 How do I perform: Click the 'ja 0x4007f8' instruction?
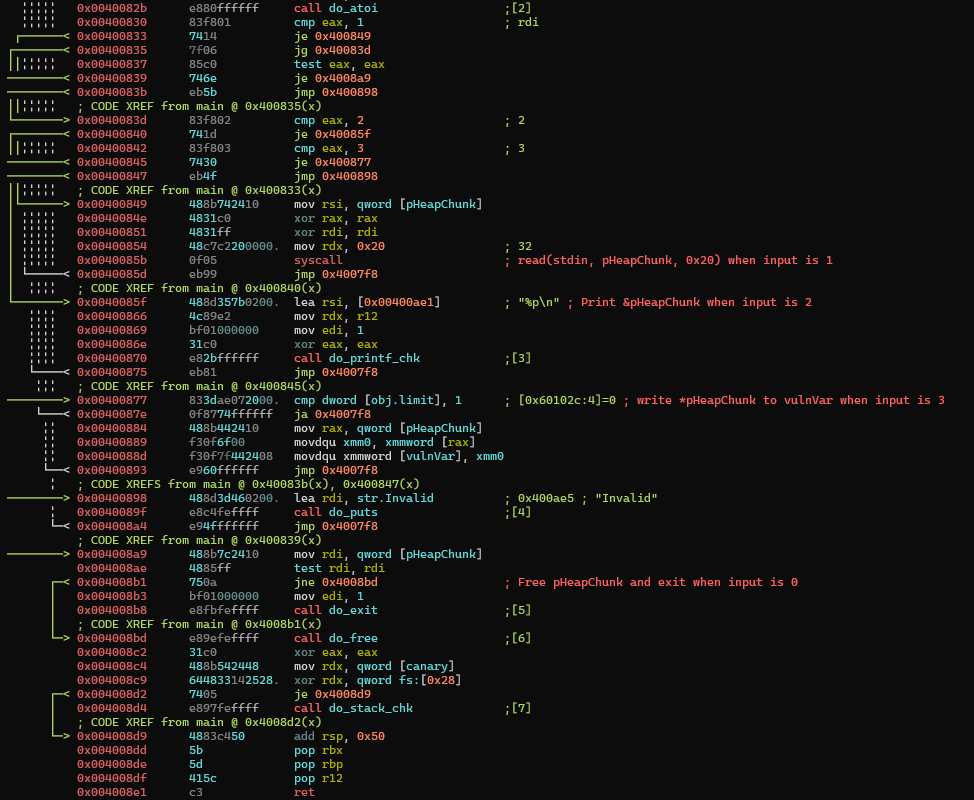point(332,414)
